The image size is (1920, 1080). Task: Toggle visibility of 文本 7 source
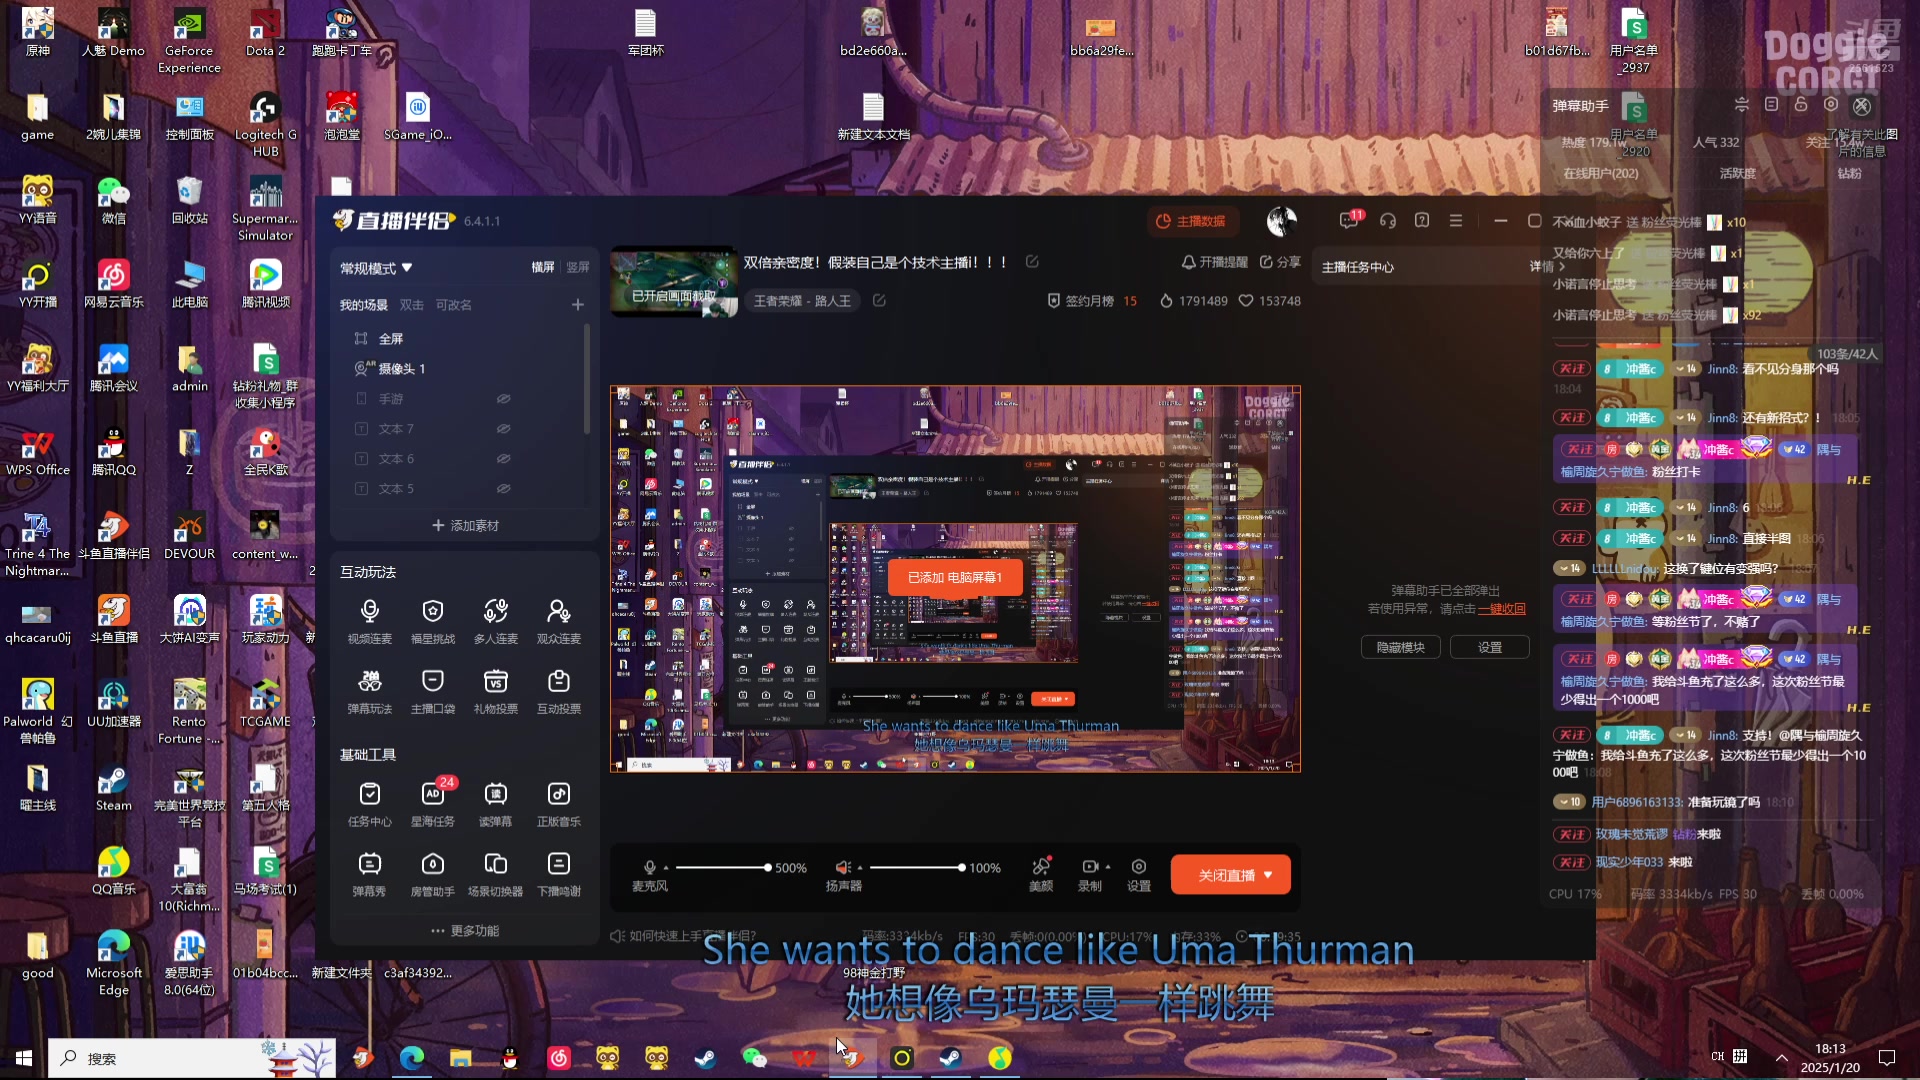[504, 429]
